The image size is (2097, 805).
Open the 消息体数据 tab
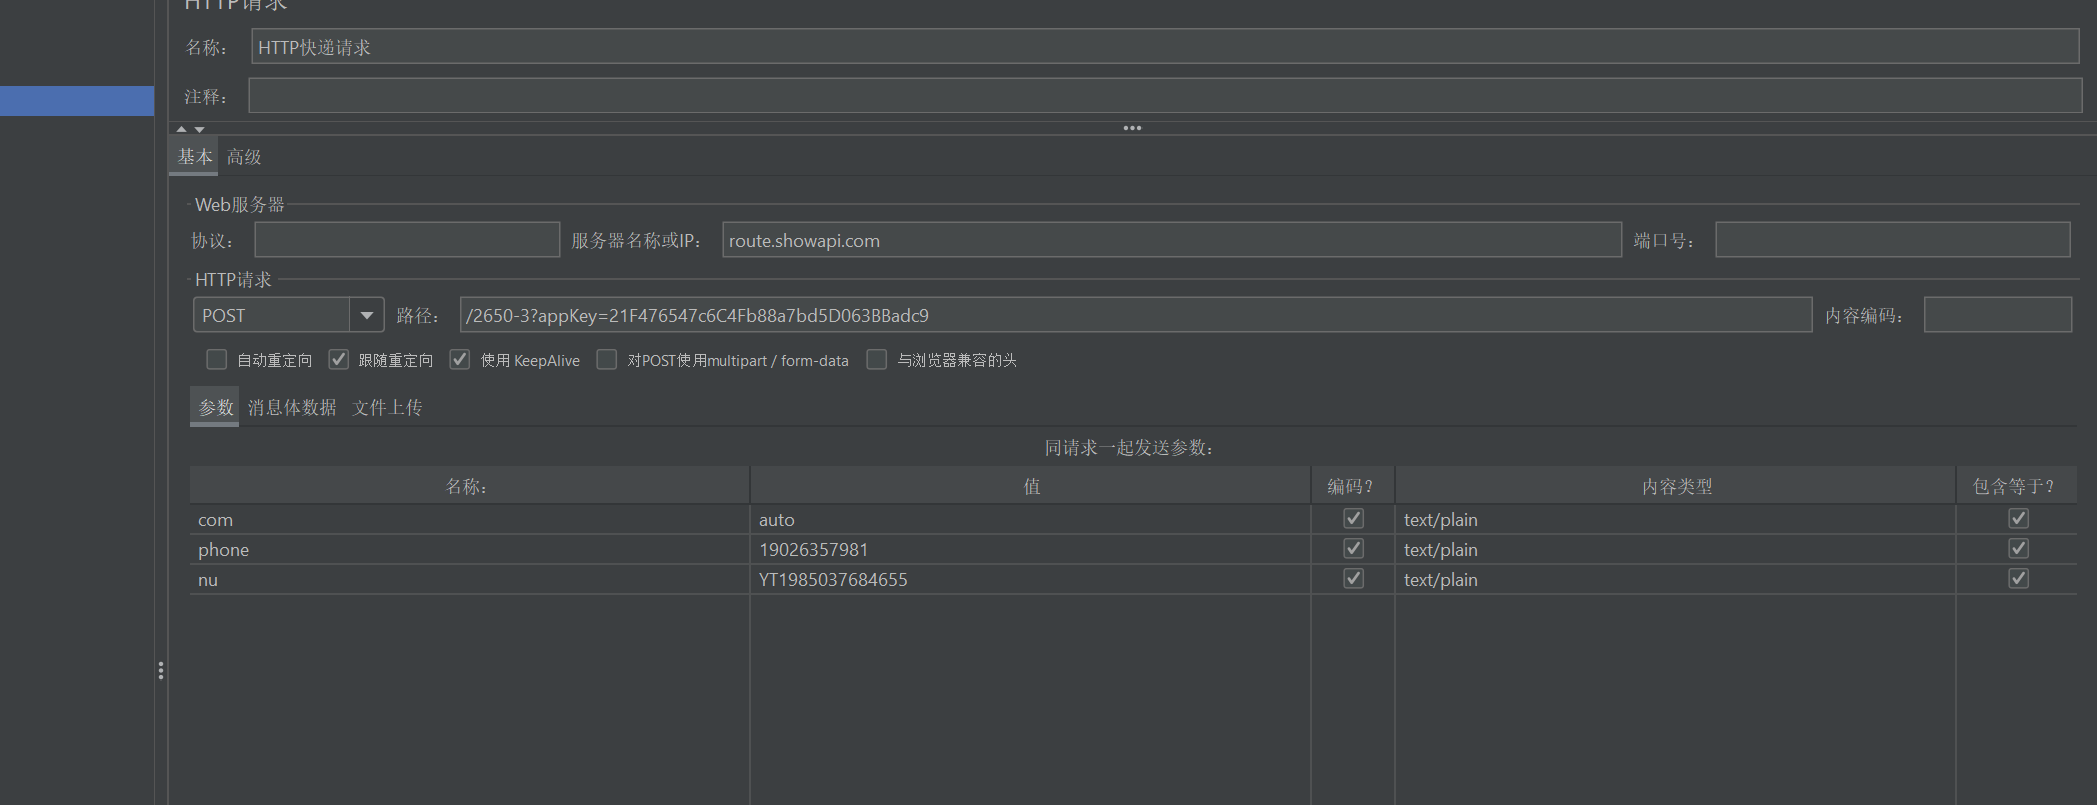click(292, 407)
